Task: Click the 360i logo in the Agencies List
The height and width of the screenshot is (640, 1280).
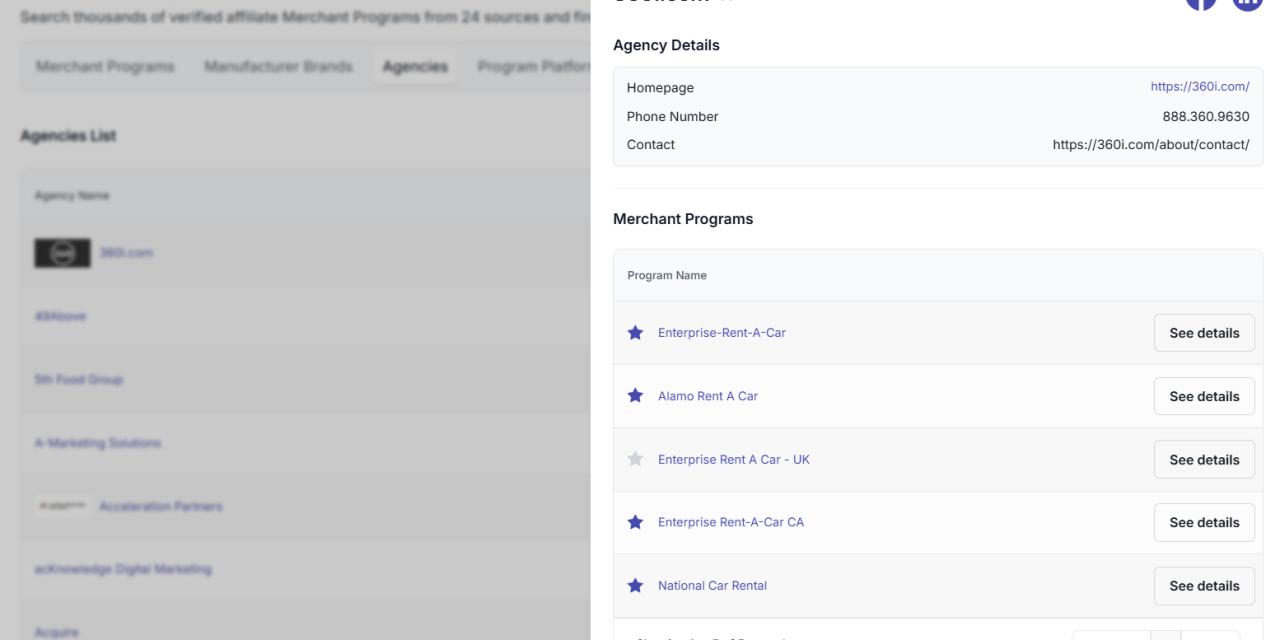Action: click(62, 252)
